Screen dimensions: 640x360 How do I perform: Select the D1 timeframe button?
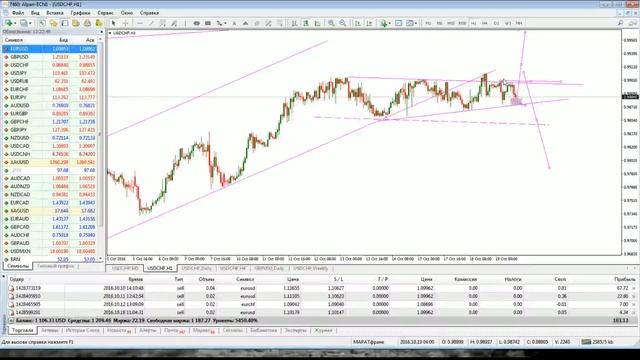[496, 23]
